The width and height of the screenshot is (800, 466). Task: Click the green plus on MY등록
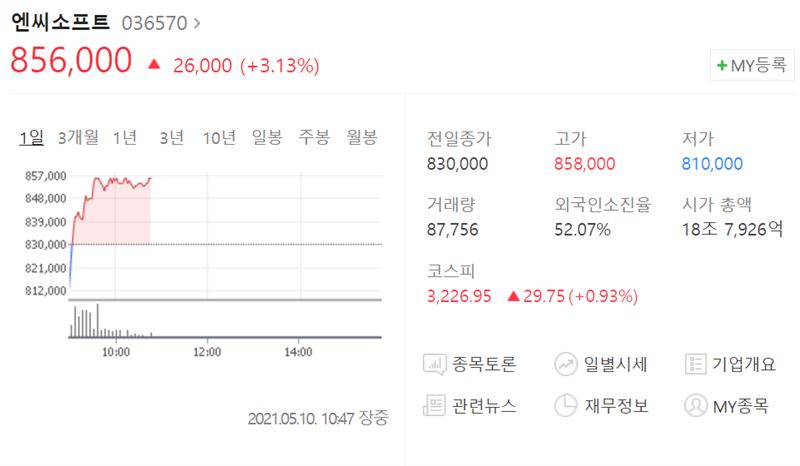[721, 65]
